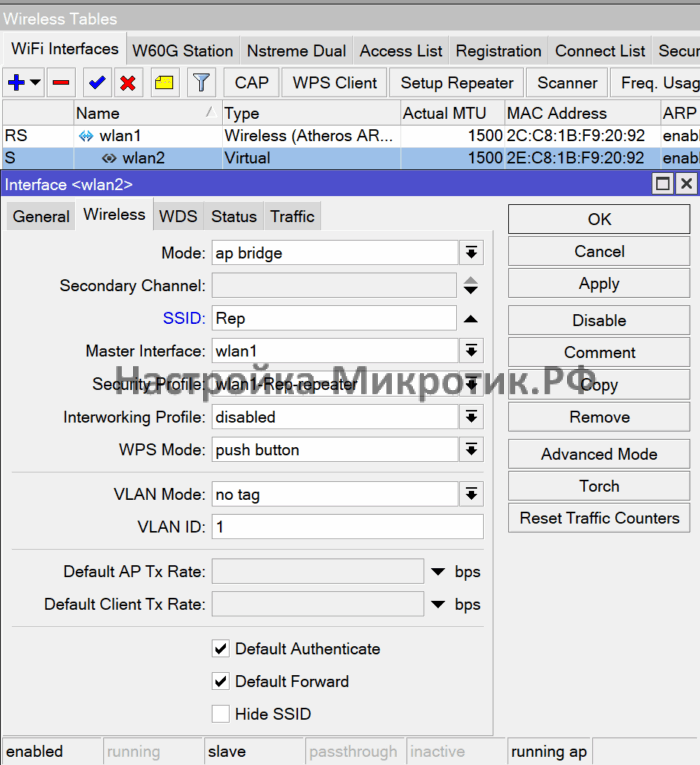Image resolution: width=700 pixels, height=765 pixels.
Task: Expand Default Client Tx Rate arrow
Action: click(438, 604)
